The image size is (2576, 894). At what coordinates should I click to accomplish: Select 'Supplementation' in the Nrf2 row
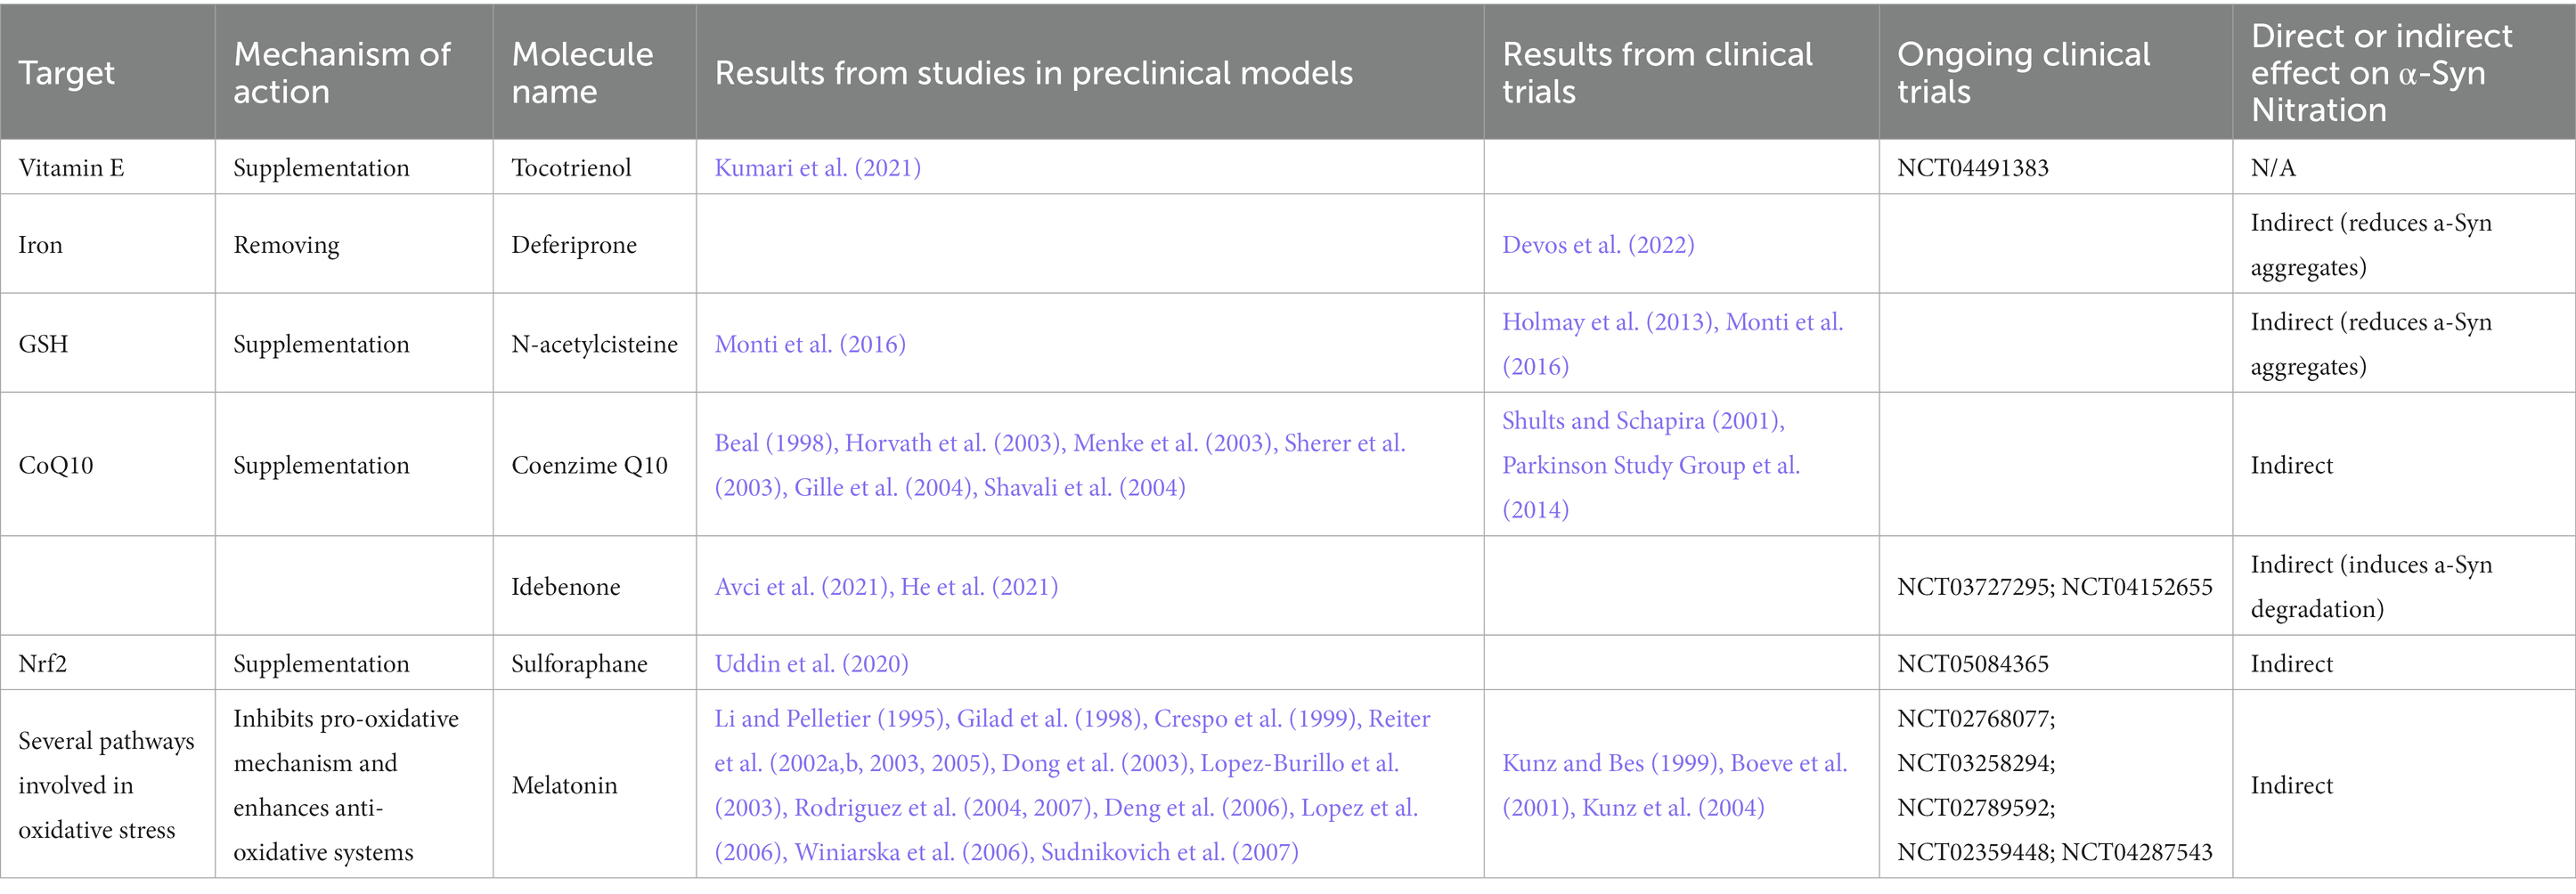(321, 664)
